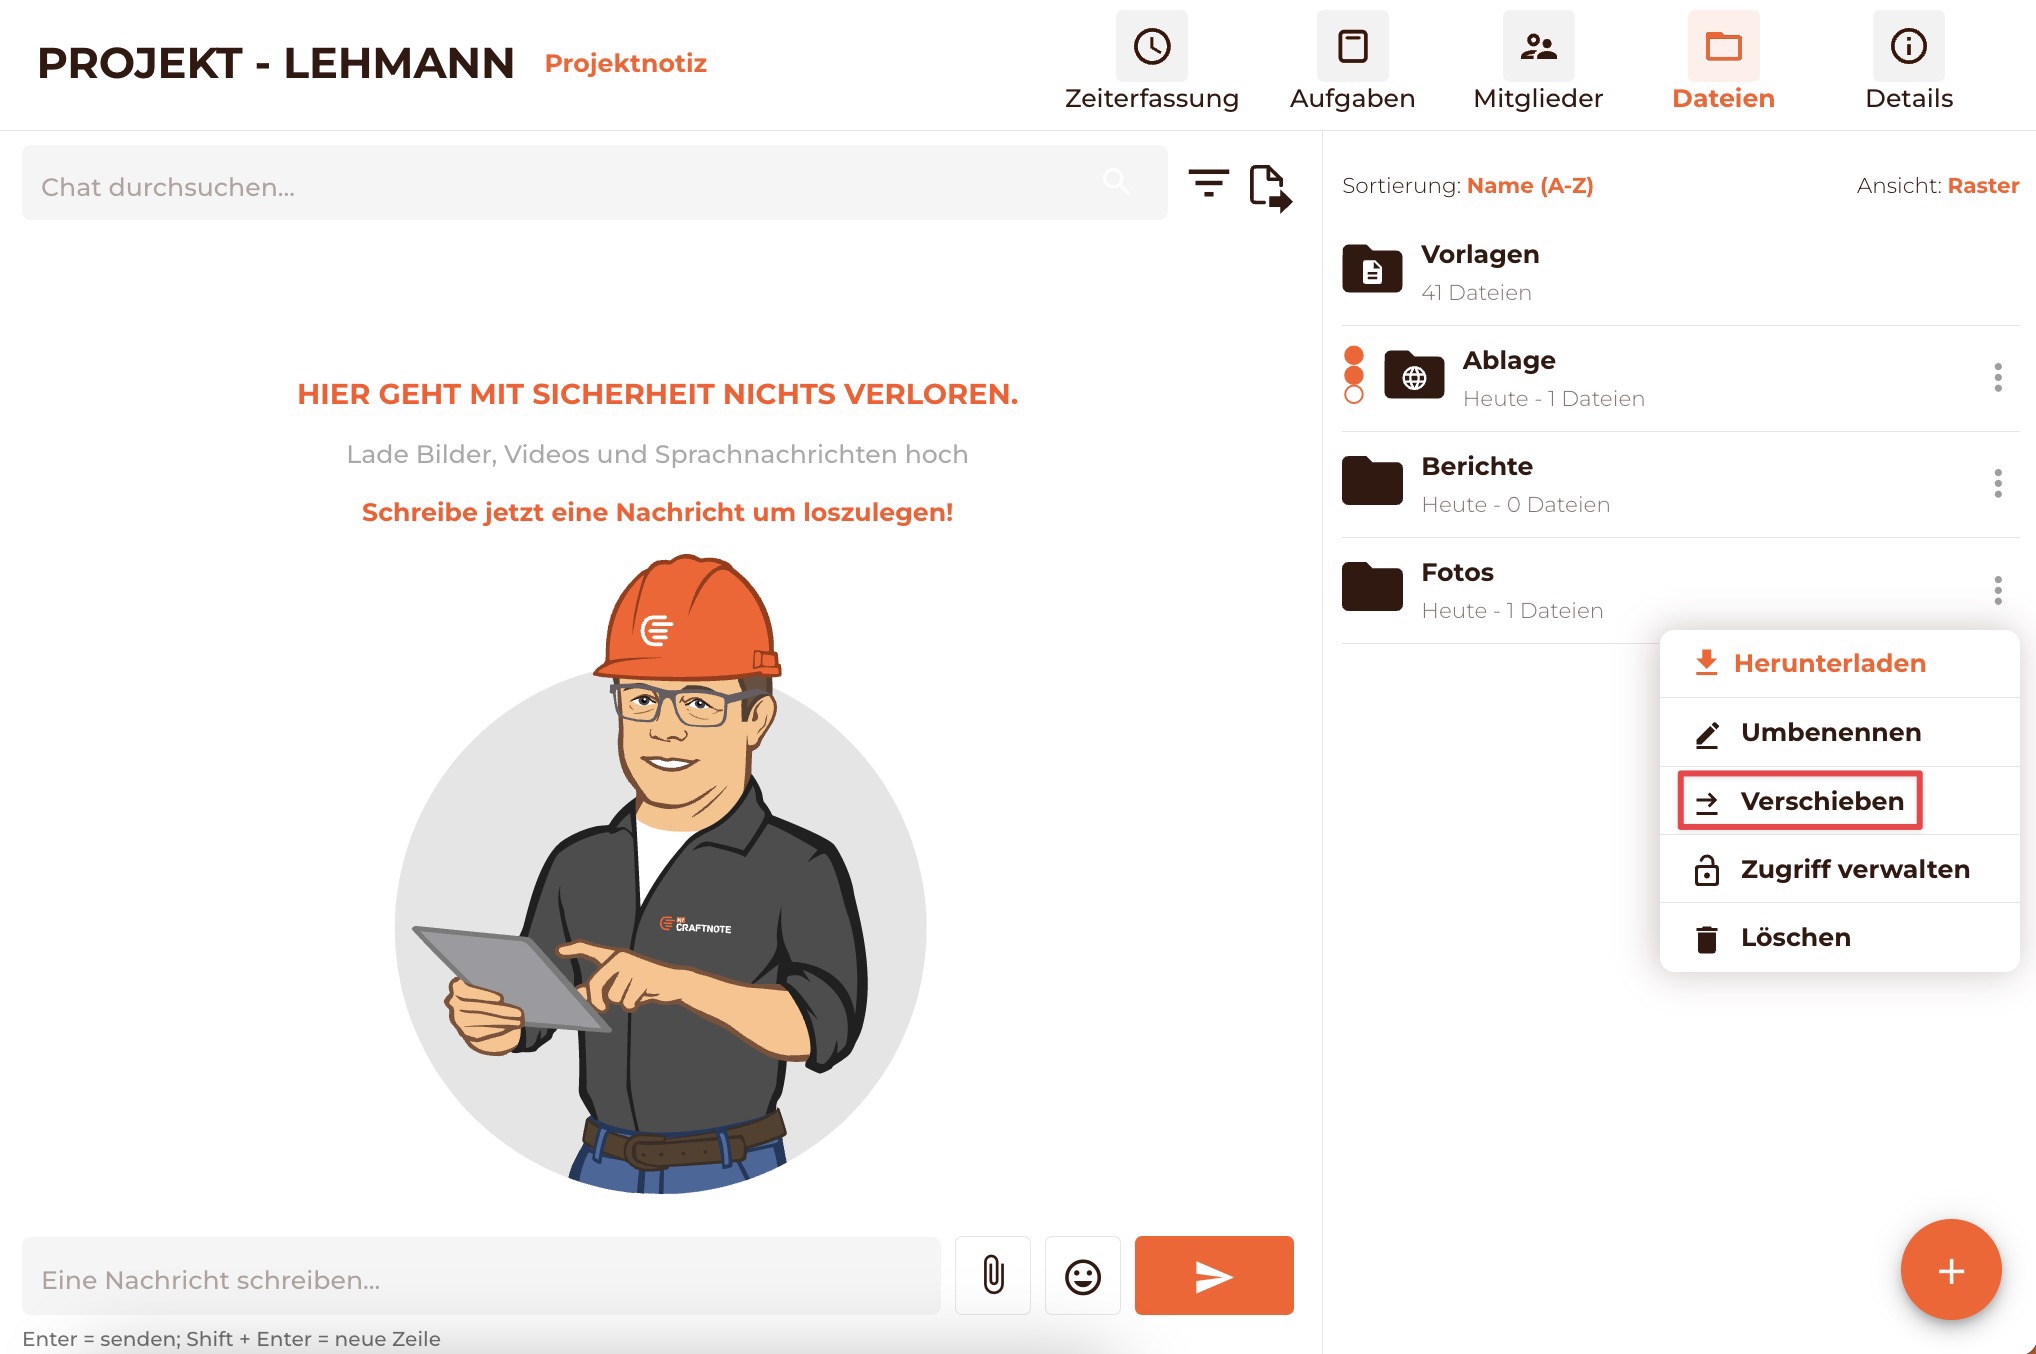2036x1354 pixels.
Task: Open the Zeiterfassung clock icon
Action: point(1151,47)
